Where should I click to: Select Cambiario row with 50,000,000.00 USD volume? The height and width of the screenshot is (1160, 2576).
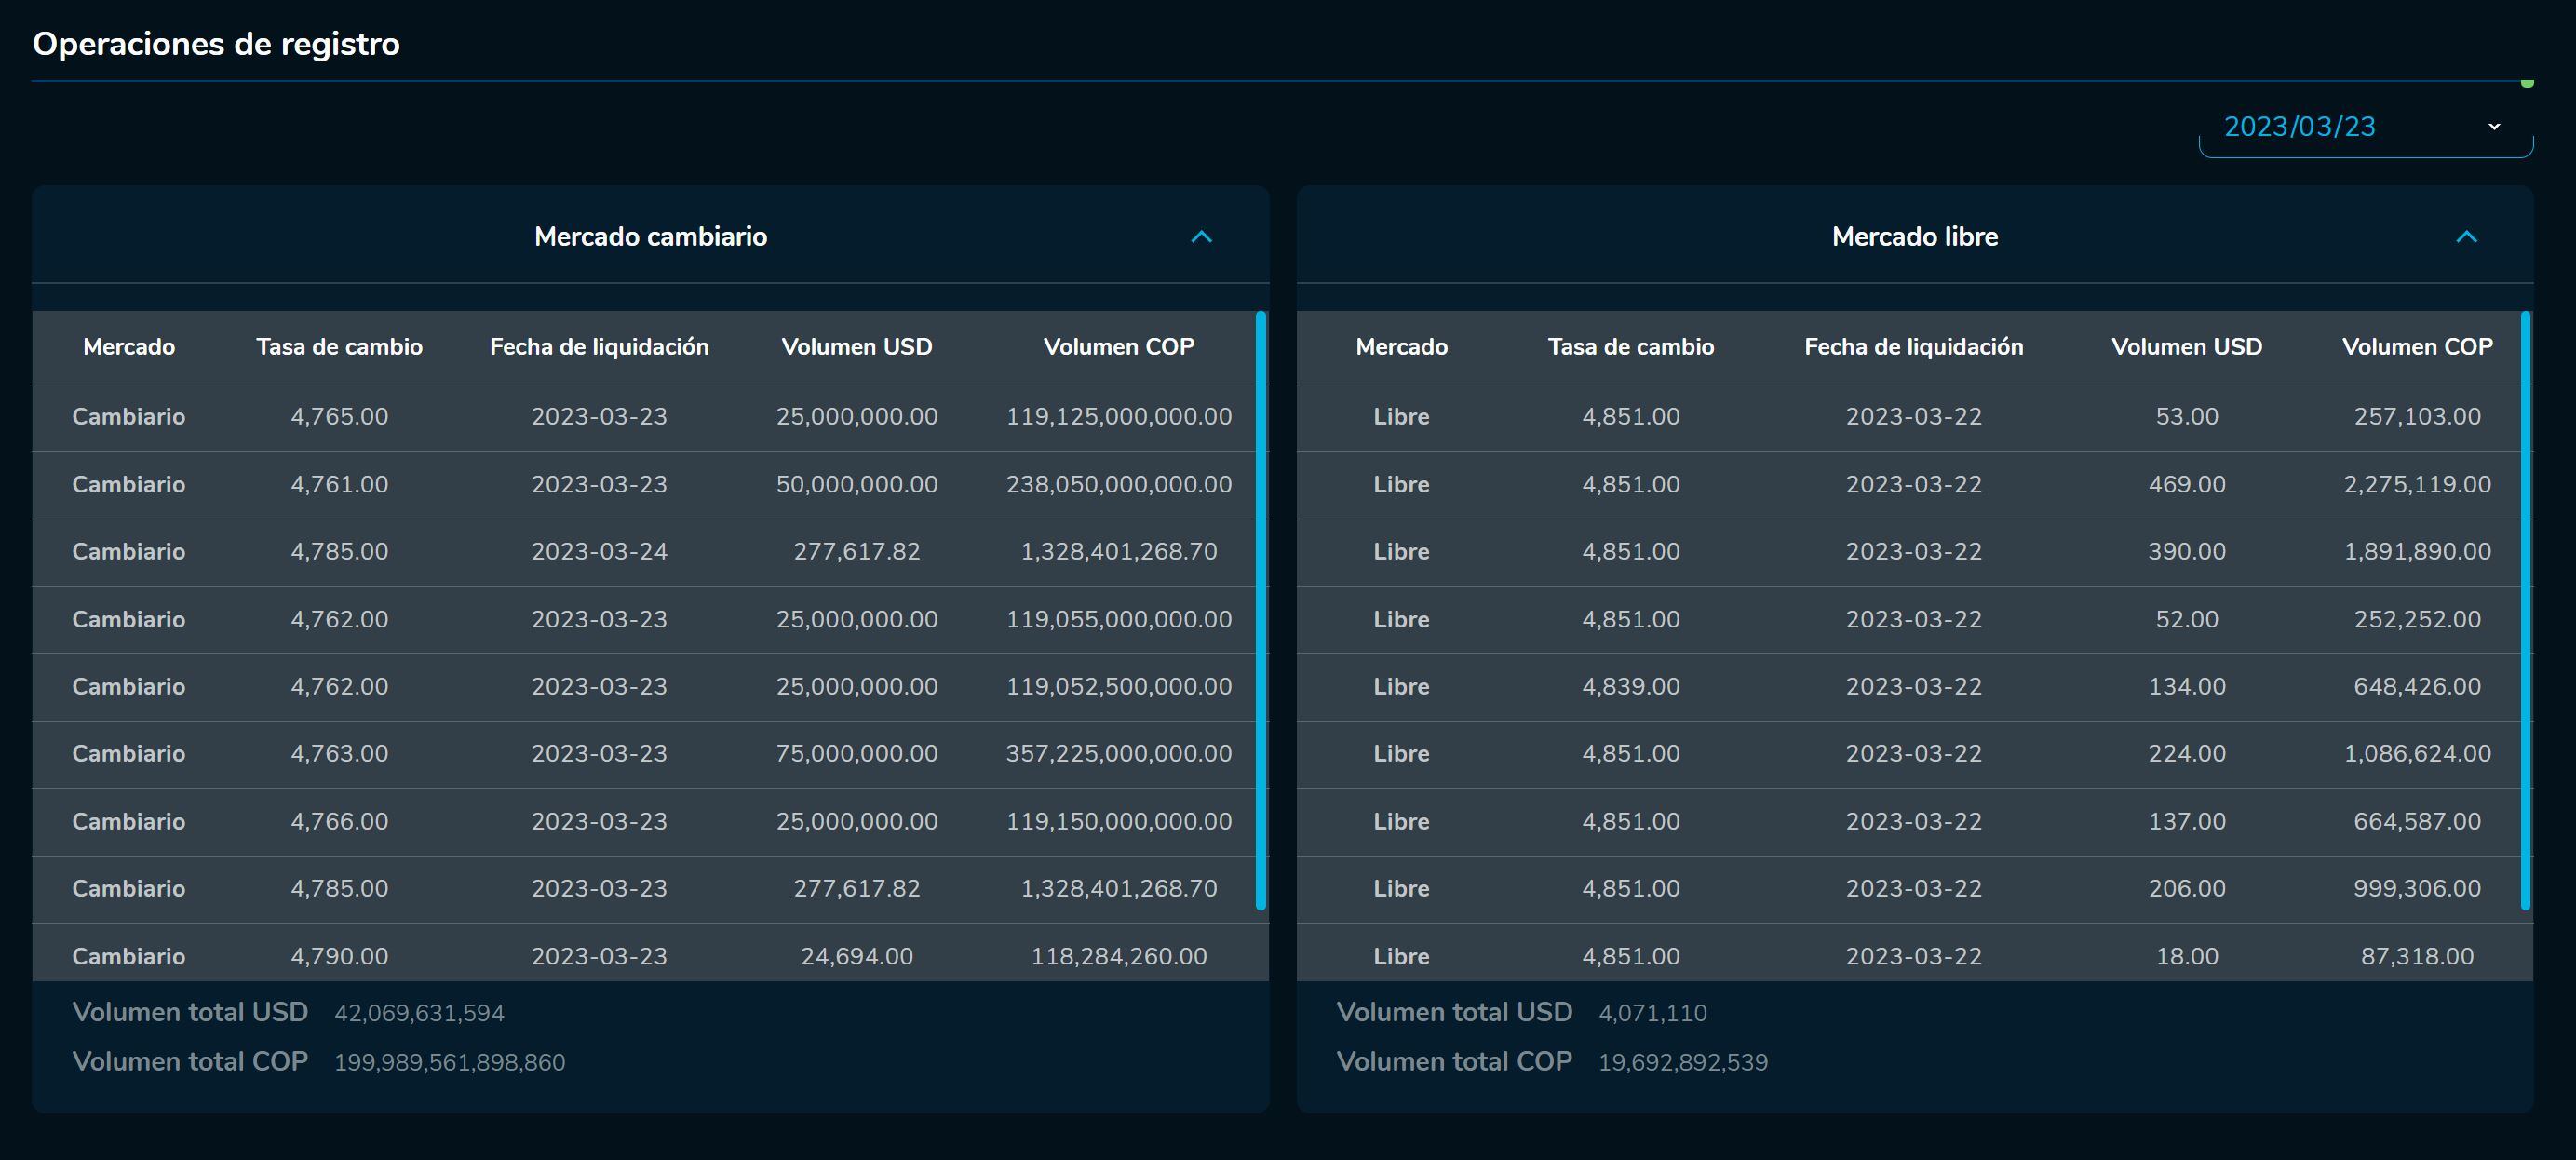pos(856,485)
